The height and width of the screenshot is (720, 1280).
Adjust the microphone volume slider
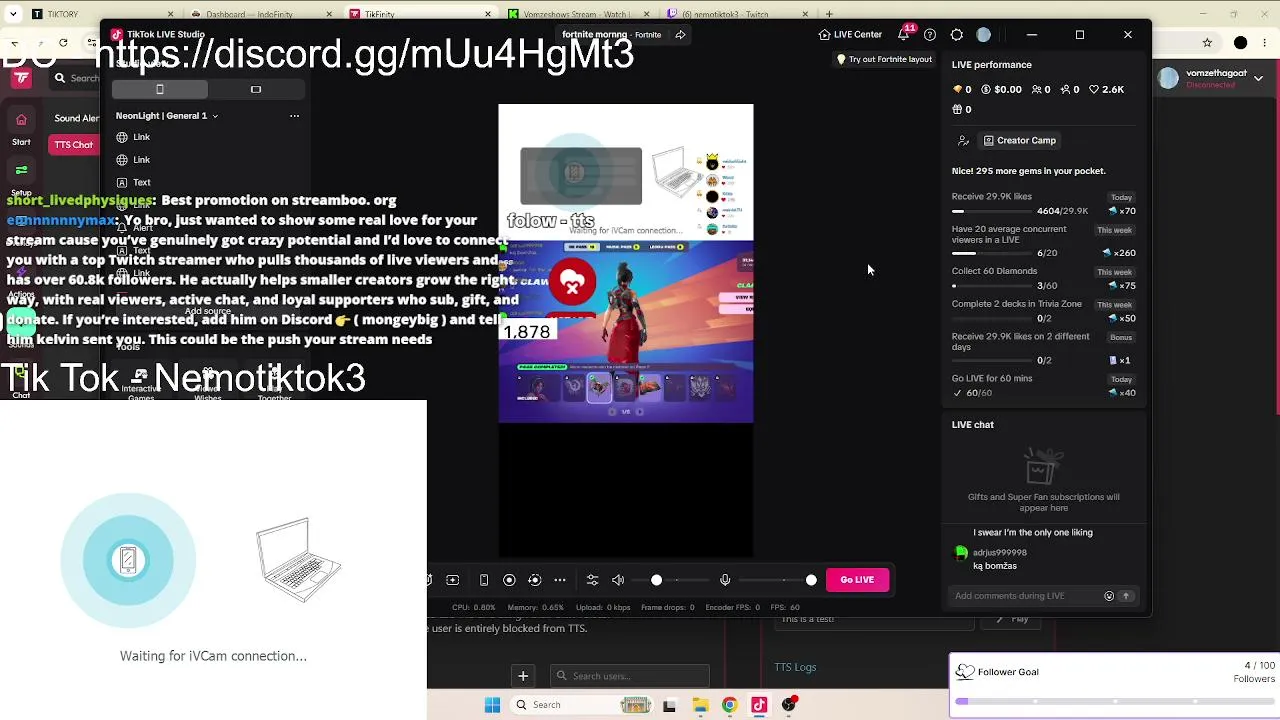[x=780, y=580]
